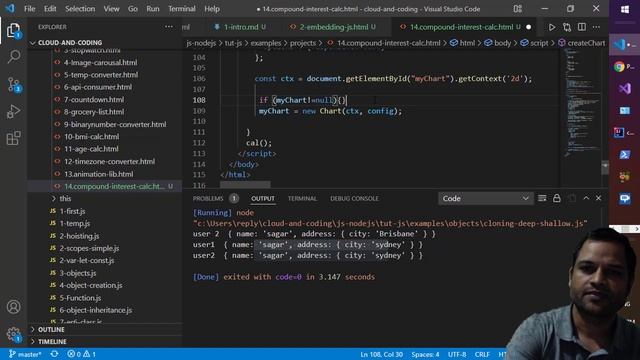This screenshot has width=640, height=360.
Task: Click 'script' in the breadcrumb
Action: click(539, 43)
